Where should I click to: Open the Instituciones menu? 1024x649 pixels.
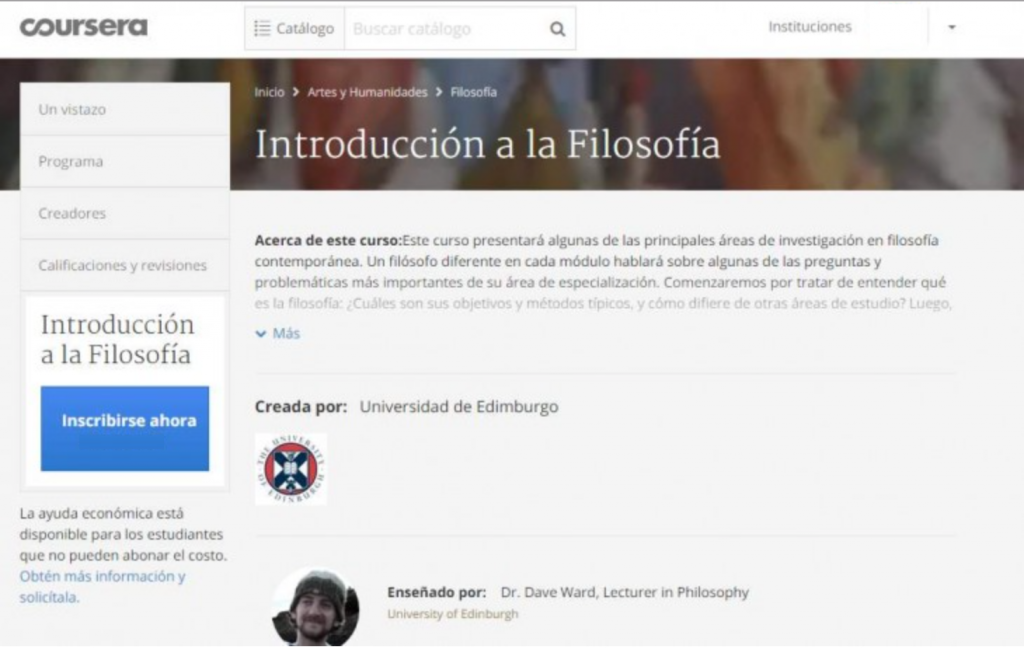(x=809, y=27)
